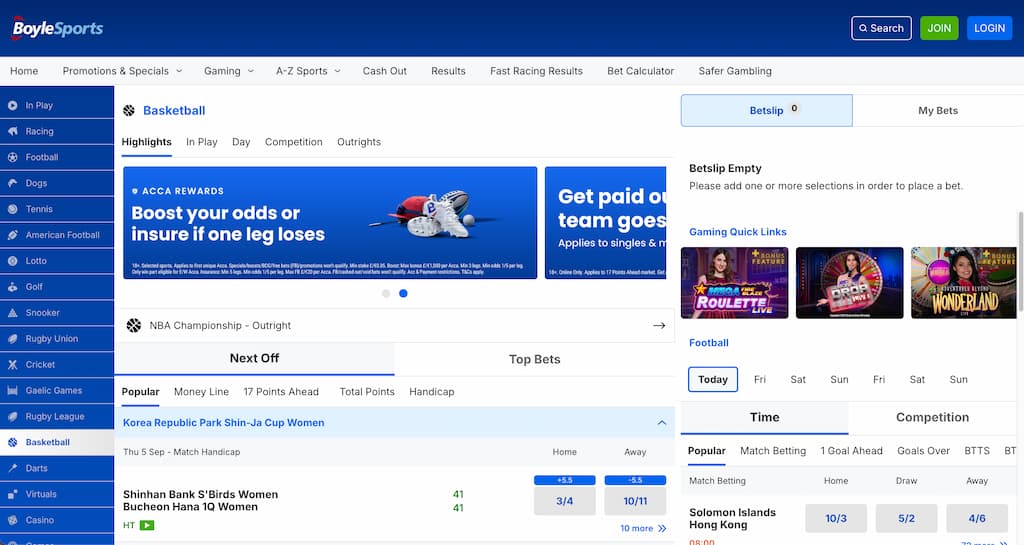
Task: Select the Handicap filter
Action: click(x=432, y=392)
